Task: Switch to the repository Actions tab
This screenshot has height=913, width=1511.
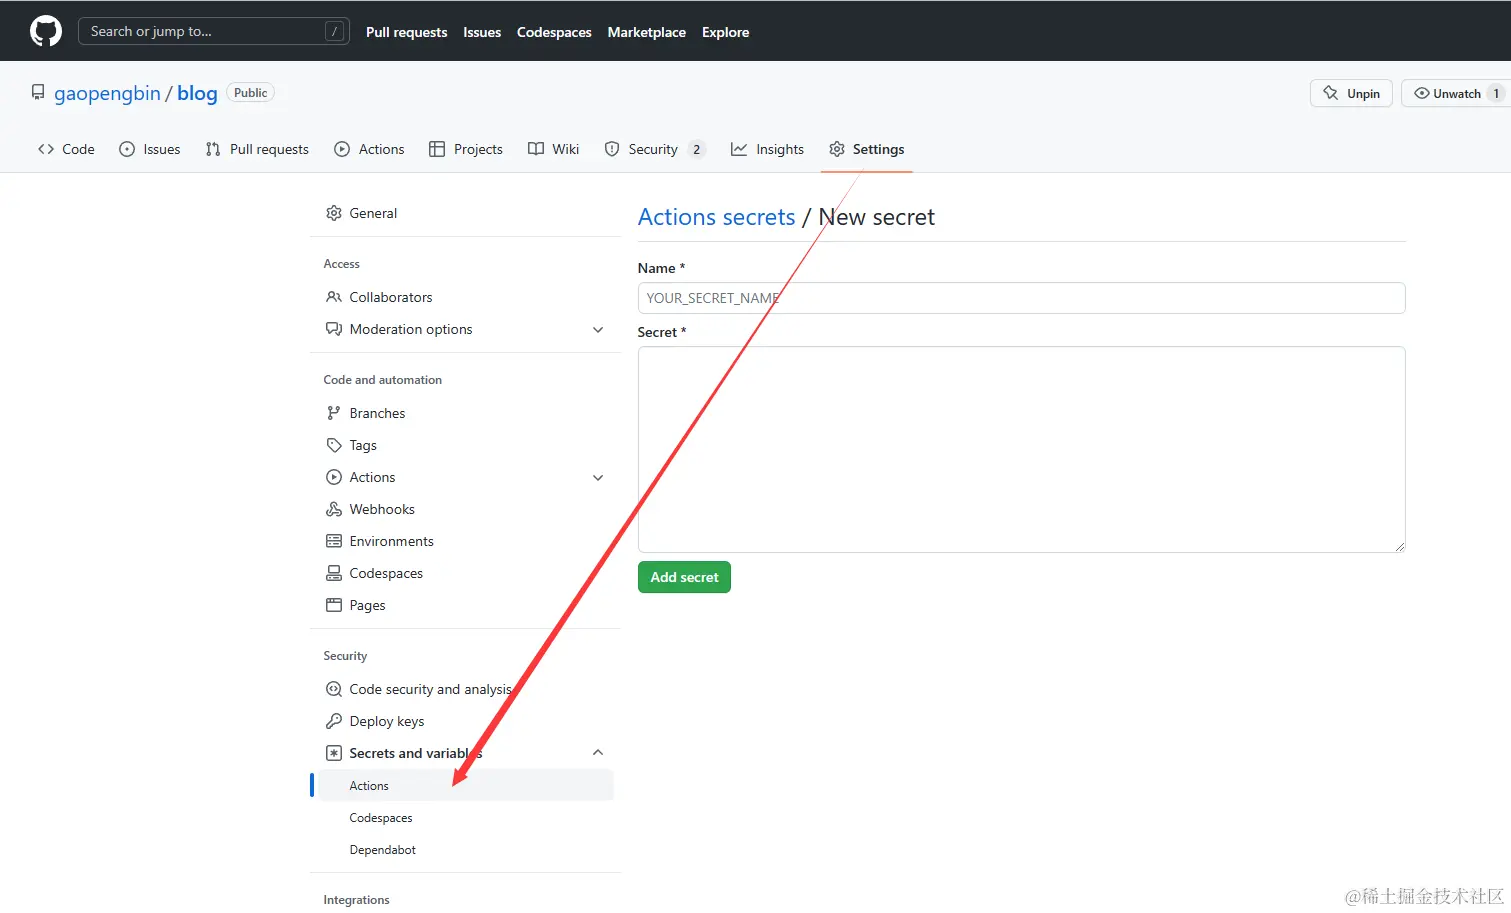Action: tap(369, 149)
